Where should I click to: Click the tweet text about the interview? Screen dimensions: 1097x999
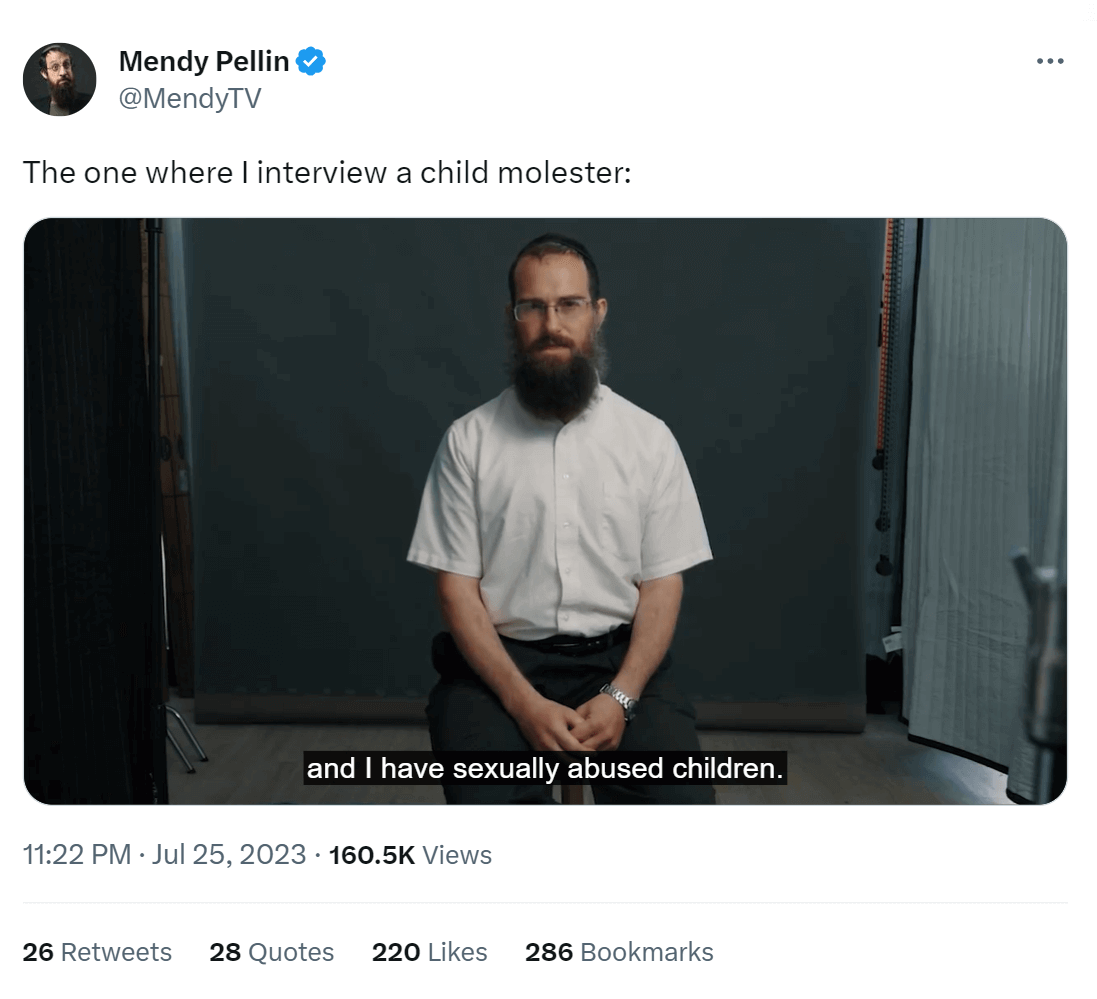point(327,173)
